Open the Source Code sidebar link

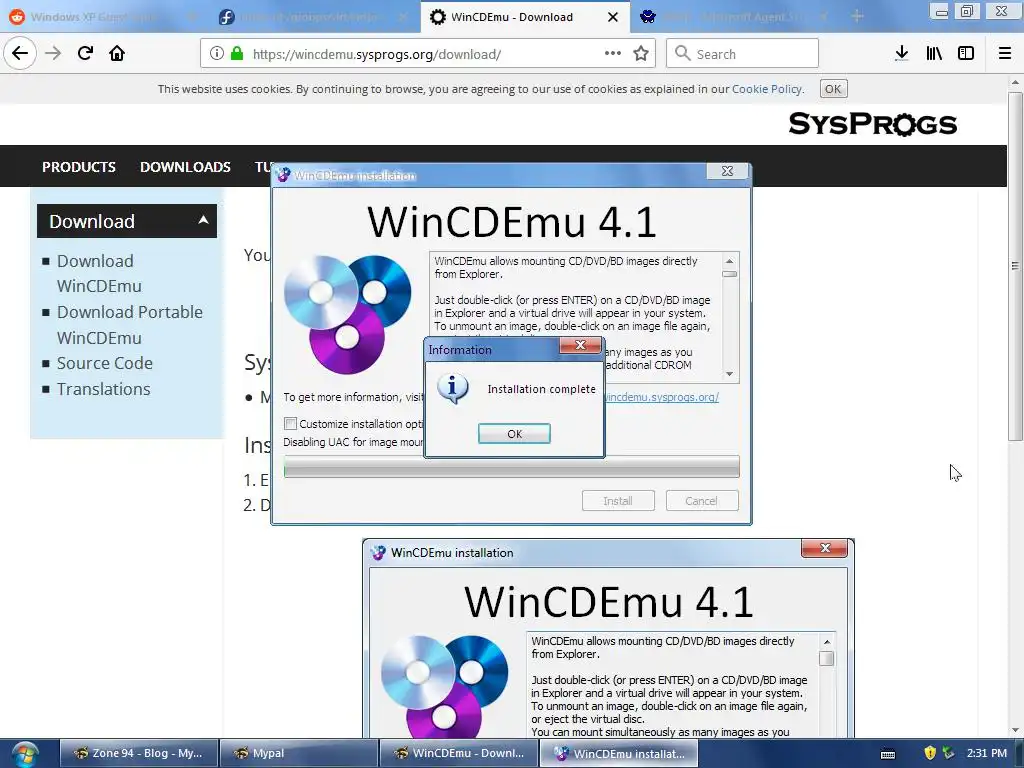104,363
